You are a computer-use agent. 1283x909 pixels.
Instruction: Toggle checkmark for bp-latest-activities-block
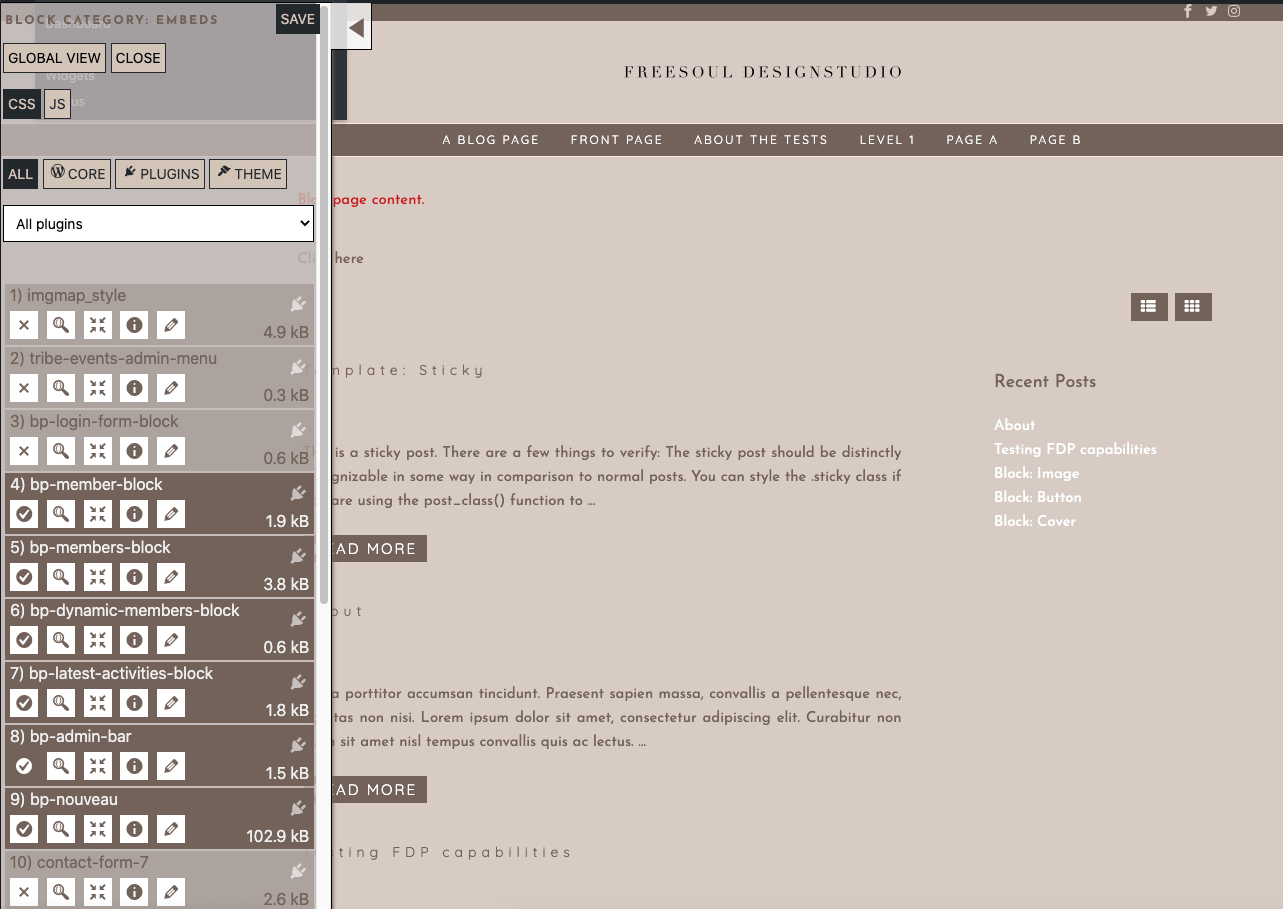[25, 703]
